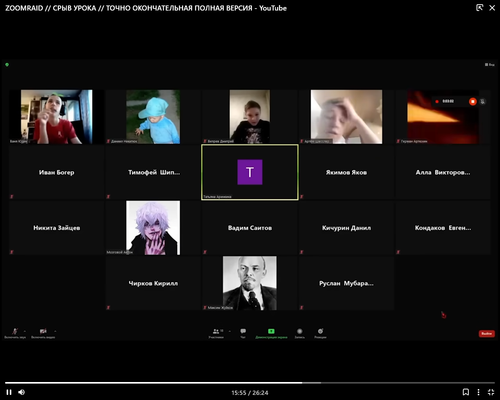This screenshot has height=400, width=500.
Task: Open Zoom reactions icon
Action: (x=320, y=331)
